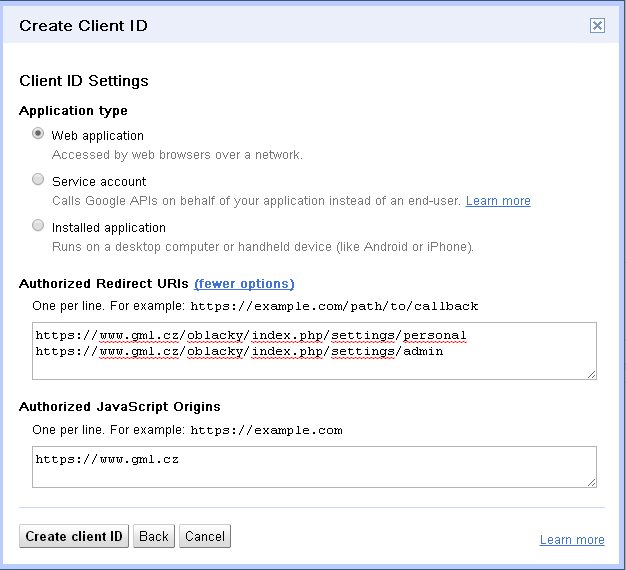Click the Installed application label text

(109, 228)
